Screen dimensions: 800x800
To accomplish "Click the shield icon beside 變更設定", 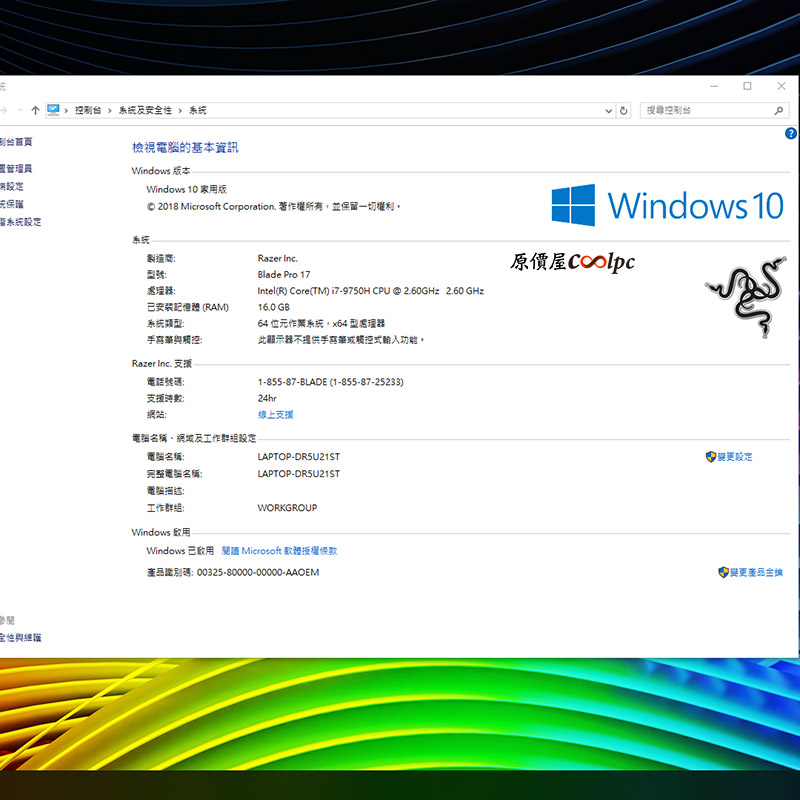I will (711, 457).
